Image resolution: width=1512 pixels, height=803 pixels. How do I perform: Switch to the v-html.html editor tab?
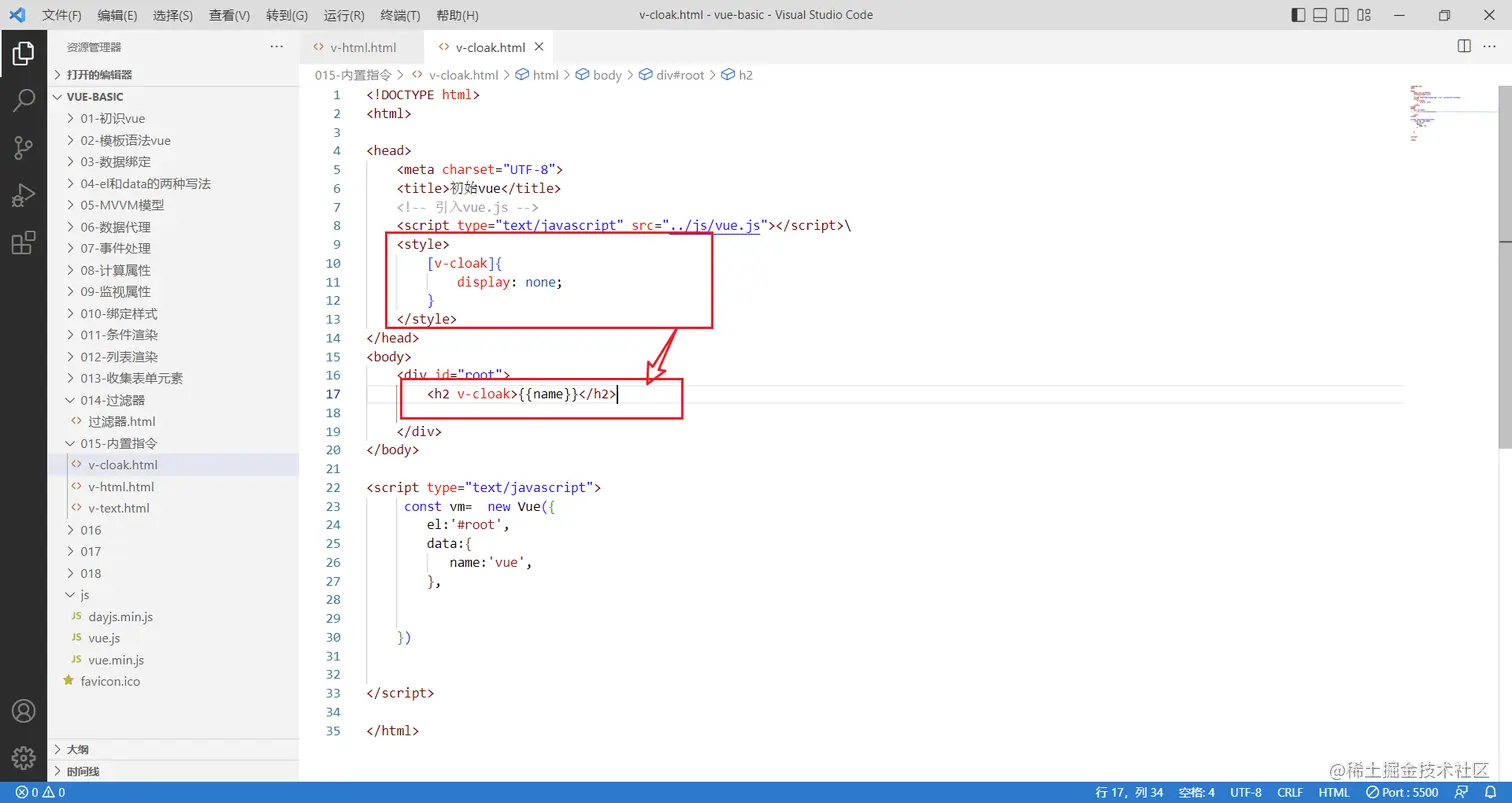pyautogui.click(x=362, y=47)
